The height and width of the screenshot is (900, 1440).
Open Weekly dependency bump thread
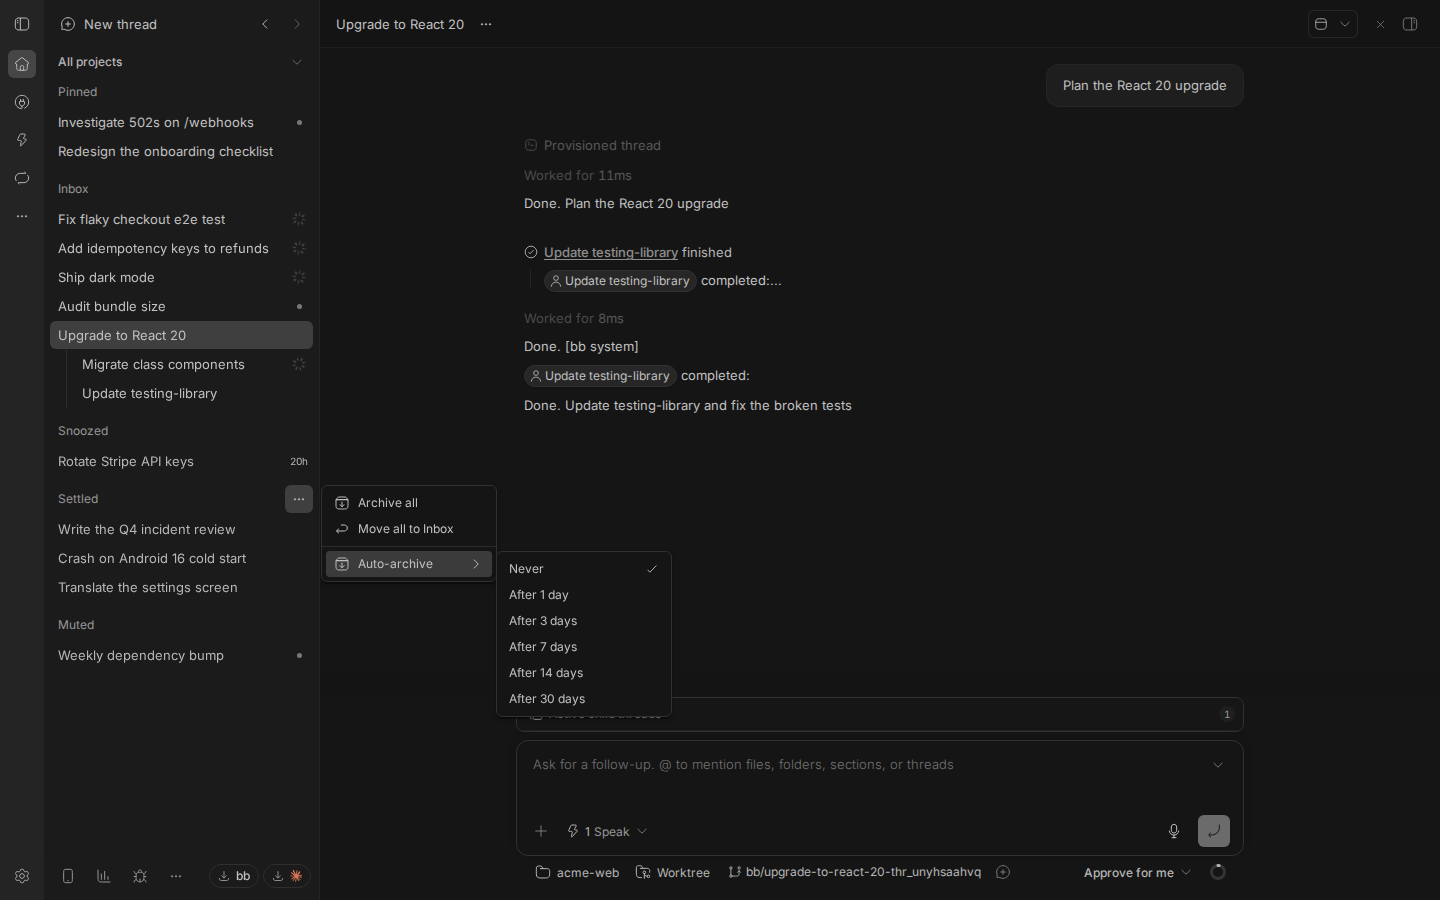pos(181,655)
